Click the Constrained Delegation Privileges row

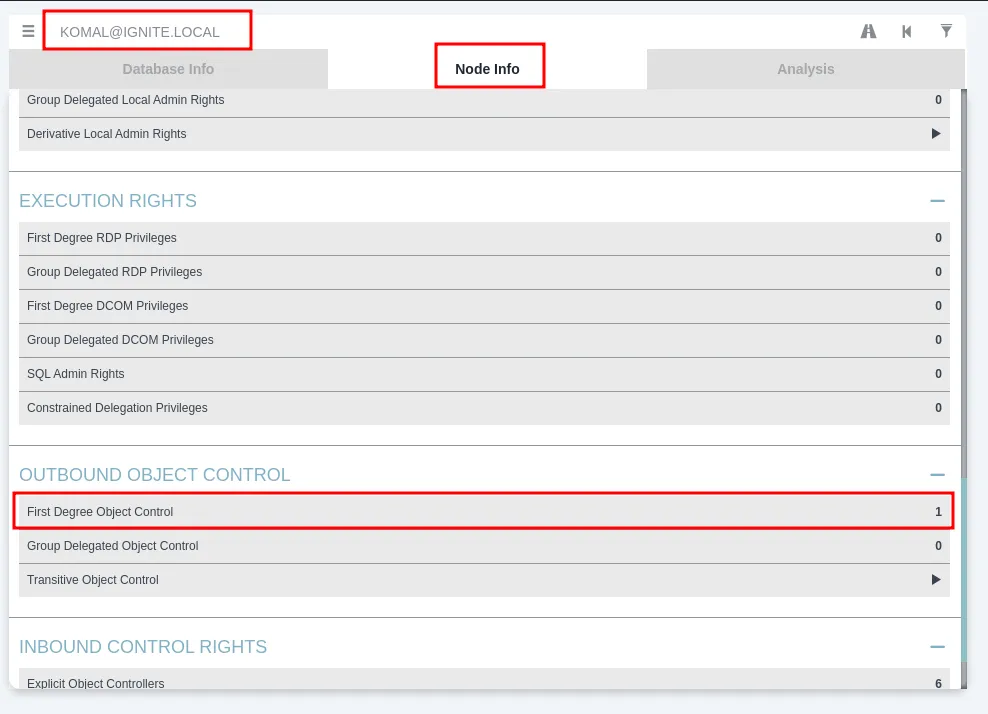pyautogui.click(x=484, y=407)
